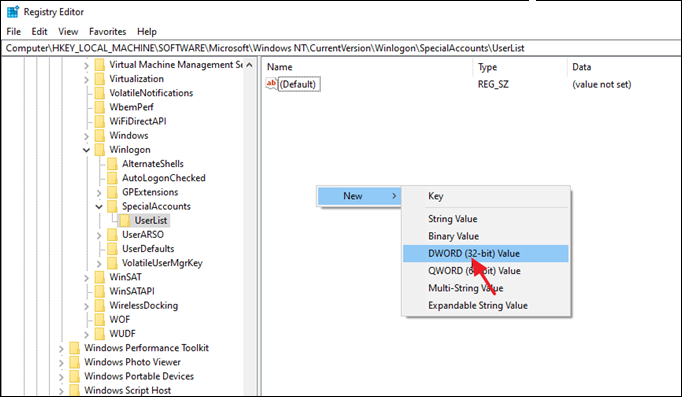Viewport: 682px width, 397px height.
Task: Expand the WirelessDocking tree node
Action: tap(86, 306)
